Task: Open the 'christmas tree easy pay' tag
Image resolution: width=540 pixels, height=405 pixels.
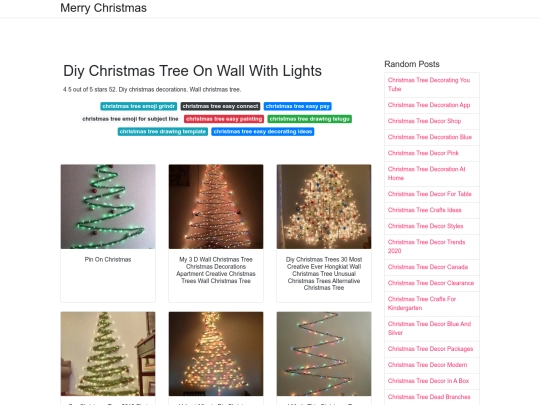Action: 298,106
